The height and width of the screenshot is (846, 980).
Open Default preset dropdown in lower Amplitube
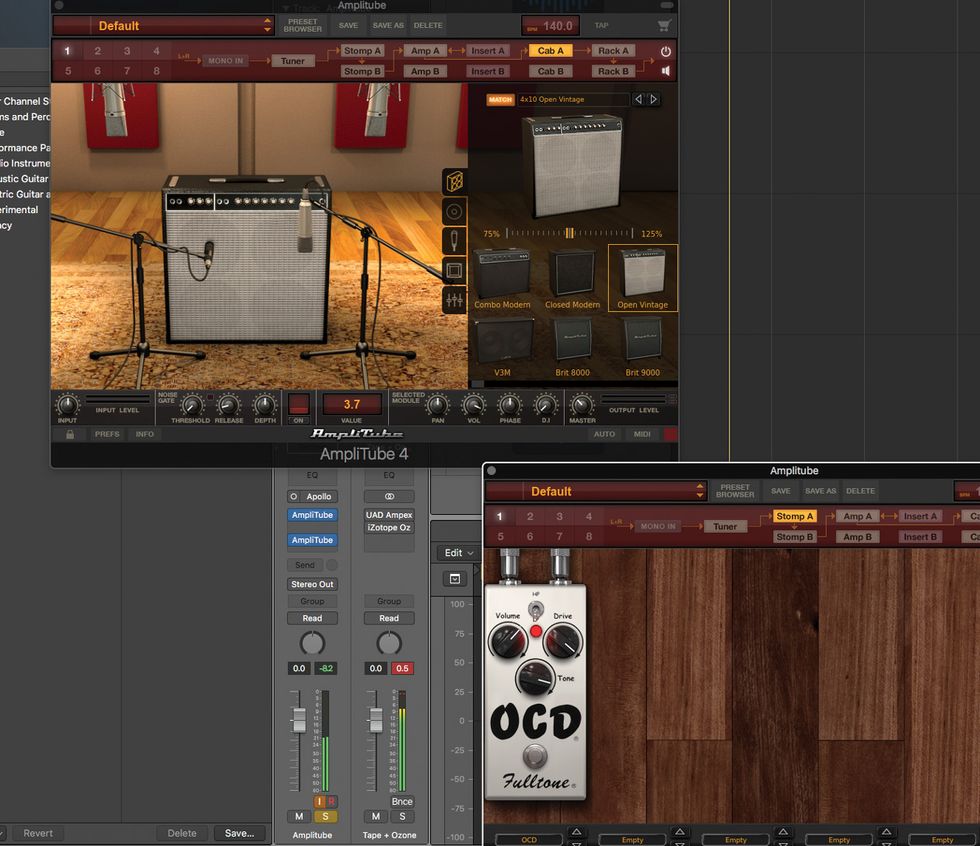596,491
